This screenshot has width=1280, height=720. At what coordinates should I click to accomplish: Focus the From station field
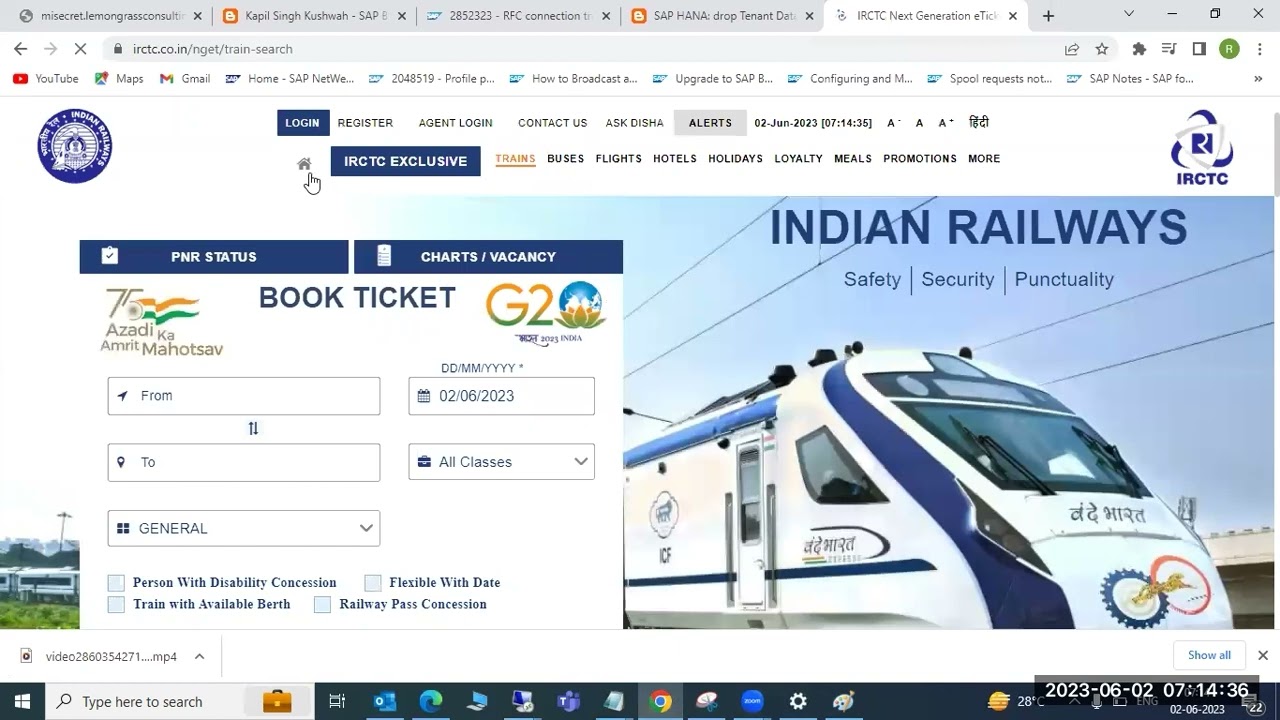pyautogui.click(x=244, y=396)
